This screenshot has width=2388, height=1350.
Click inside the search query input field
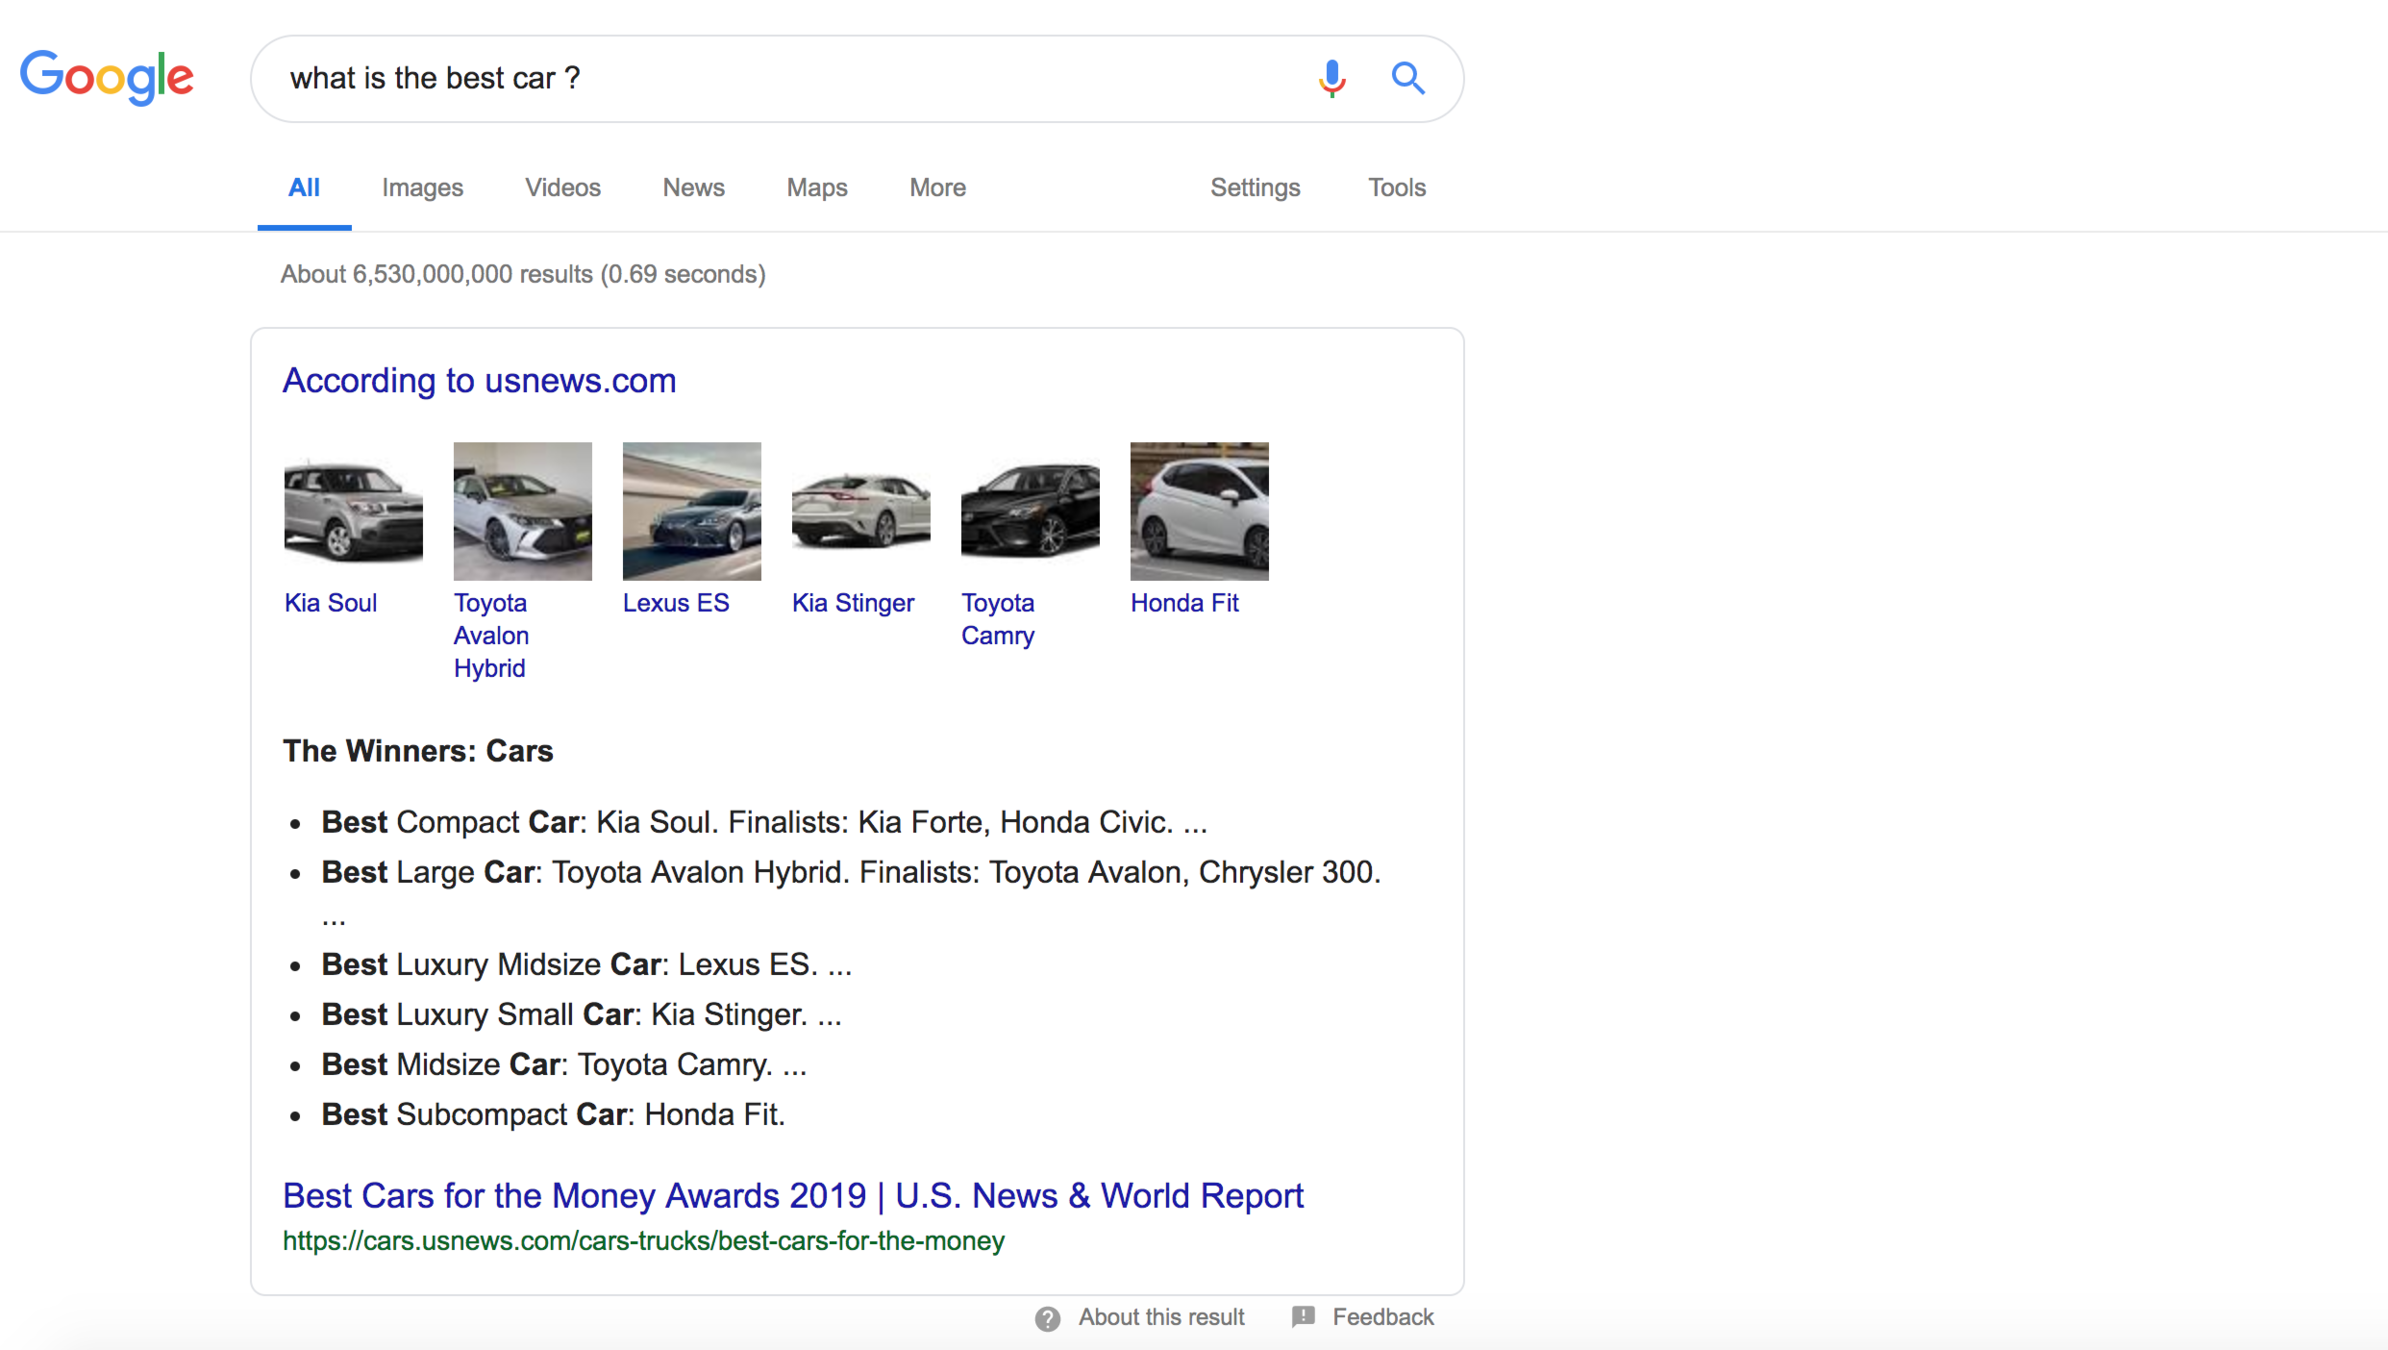tap(780, 78)
